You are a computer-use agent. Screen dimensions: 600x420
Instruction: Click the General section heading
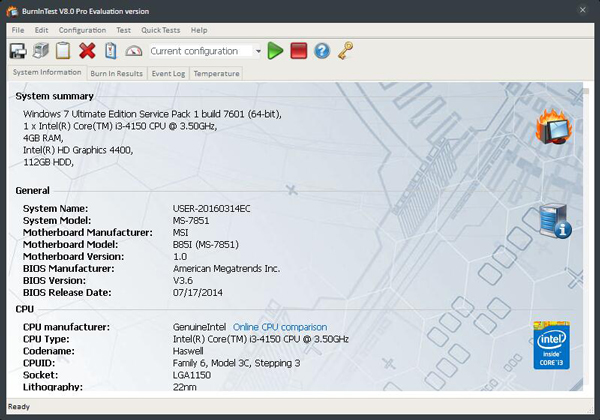click(33, 190)
